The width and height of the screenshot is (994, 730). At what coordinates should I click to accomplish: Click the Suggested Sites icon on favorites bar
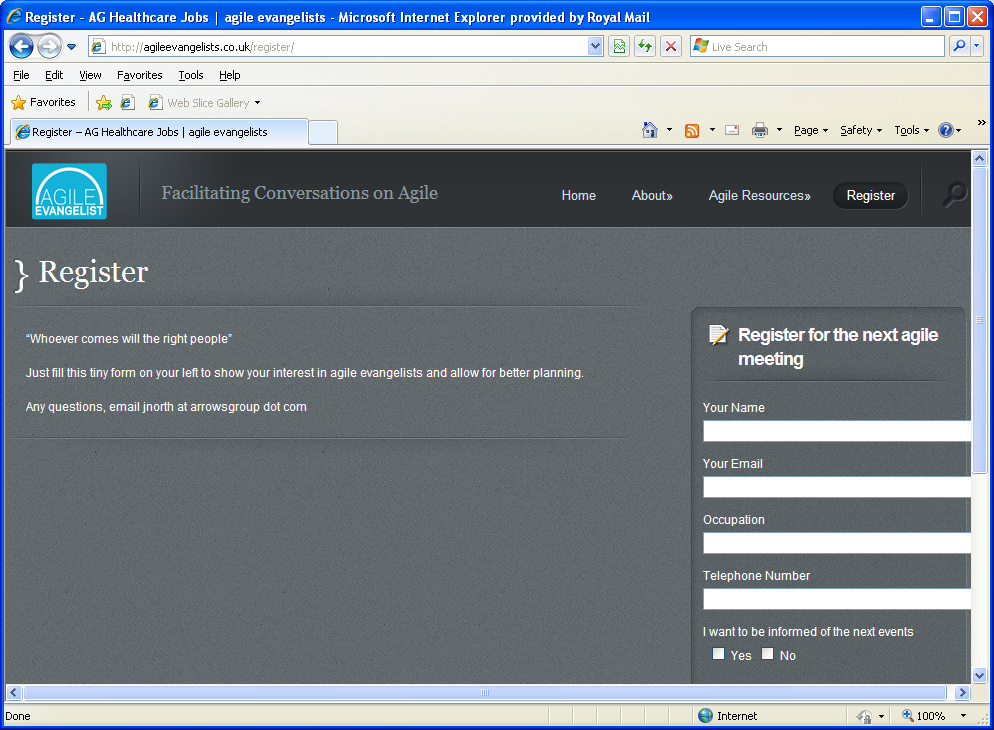[x=127, y=103]
